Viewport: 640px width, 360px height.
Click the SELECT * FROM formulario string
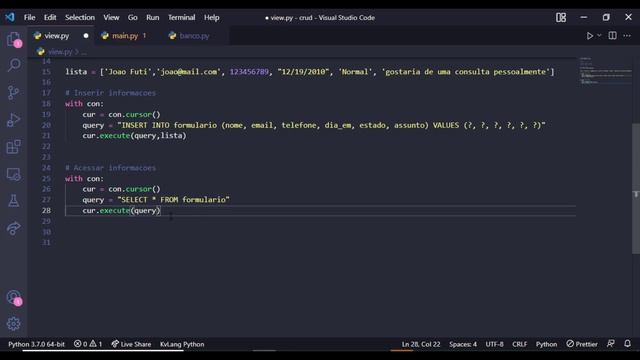pyautogui.click(x=173, y=200)
